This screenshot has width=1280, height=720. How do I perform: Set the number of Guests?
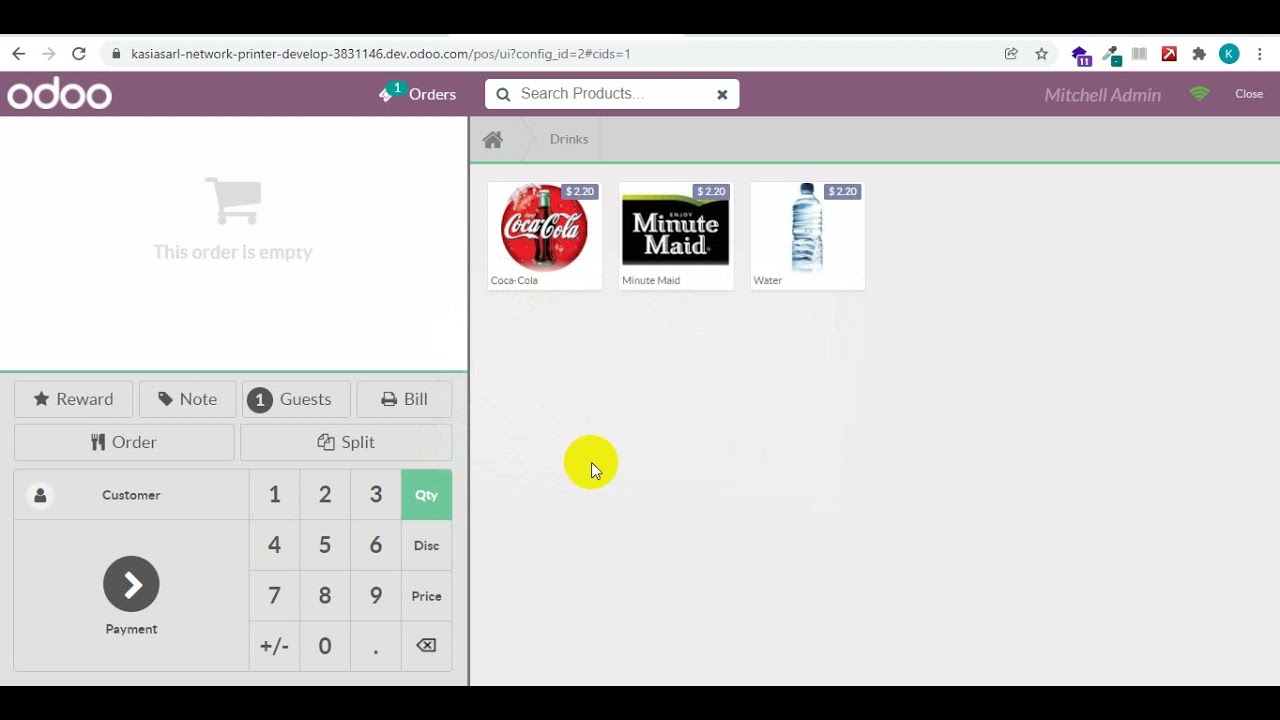pyautogui.click(x=296, y=399)
